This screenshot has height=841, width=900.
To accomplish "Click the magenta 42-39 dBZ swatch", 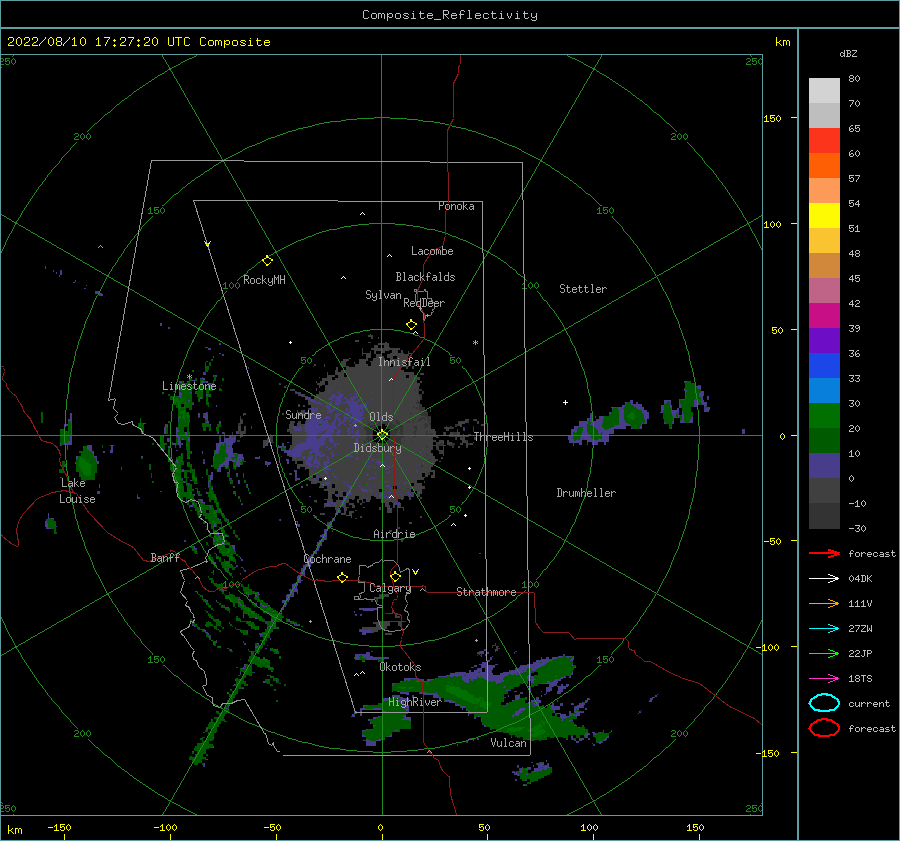I will click(x=824, y=316).
